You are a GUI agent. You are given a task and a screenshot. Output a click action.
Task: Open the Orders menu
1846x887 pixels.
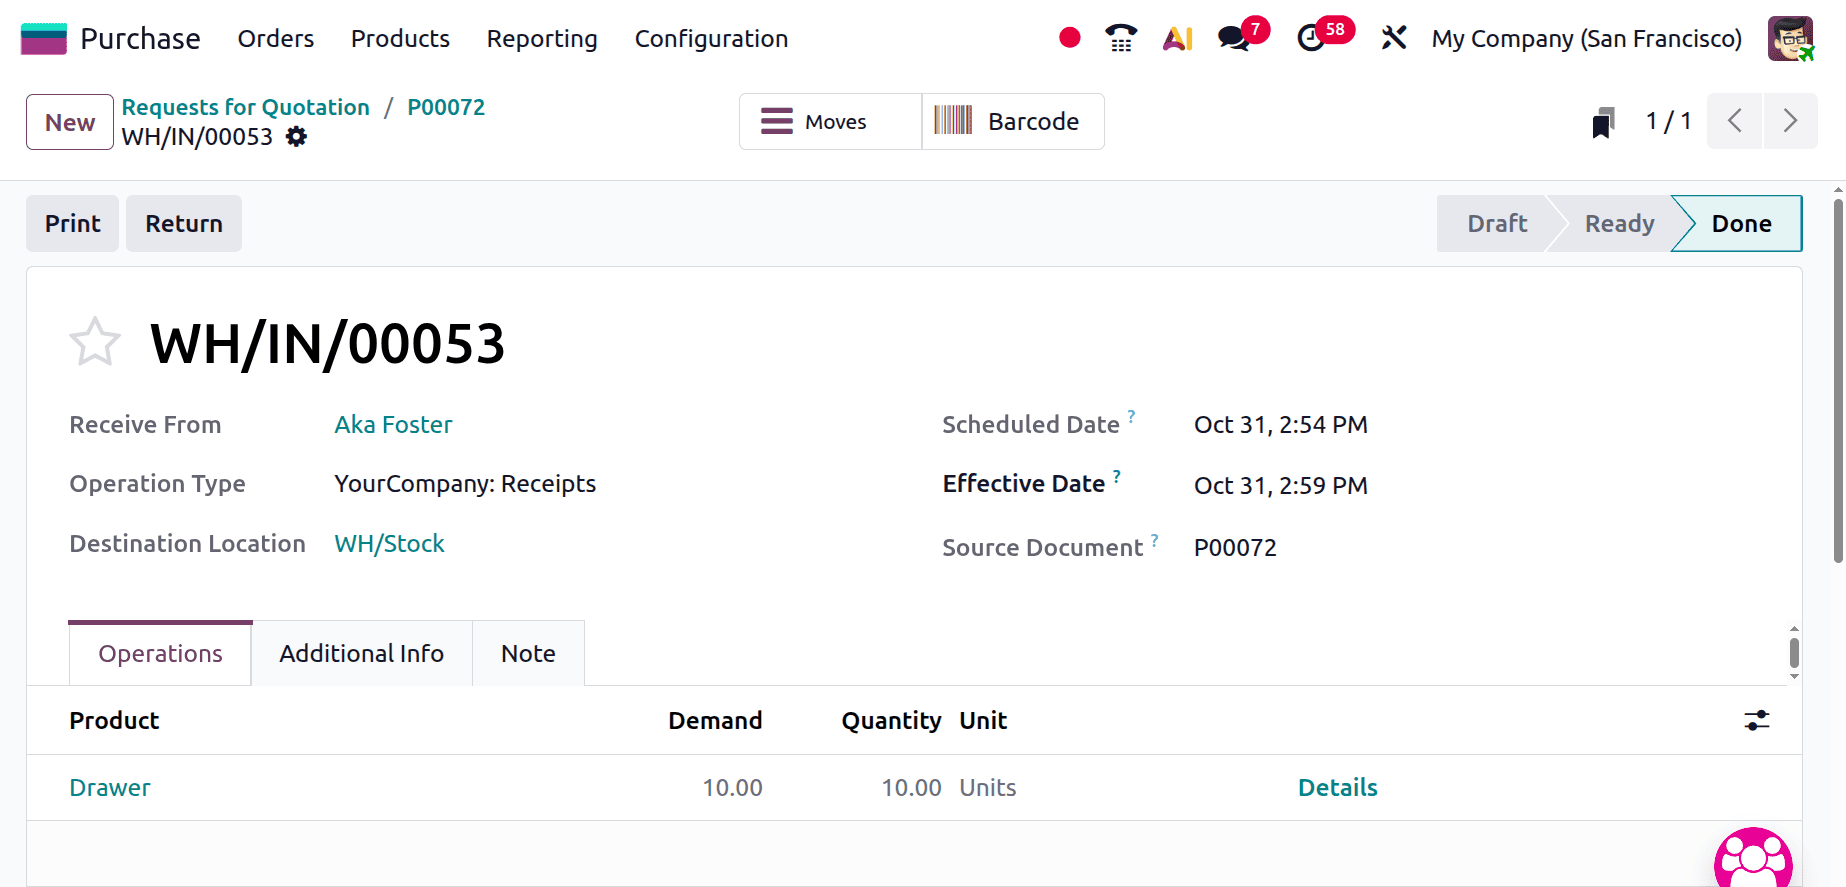pyautogui.click(x=276, y=39)
